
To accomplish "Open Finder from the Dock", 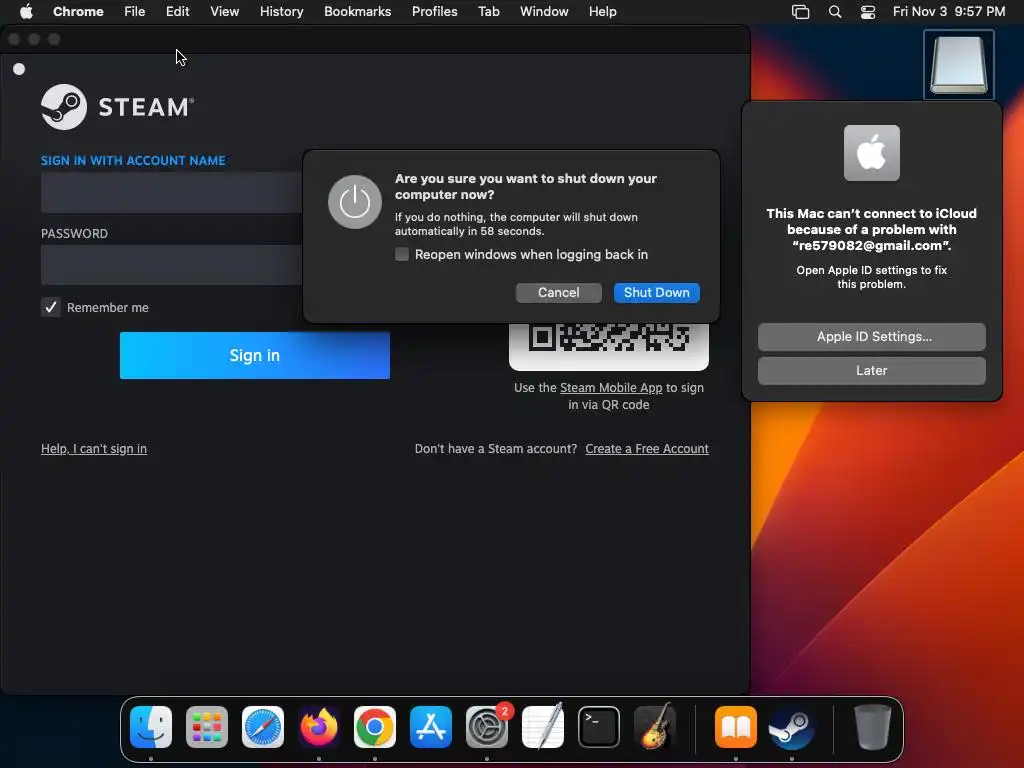I will pyautogui.click(x=151, y=727).
